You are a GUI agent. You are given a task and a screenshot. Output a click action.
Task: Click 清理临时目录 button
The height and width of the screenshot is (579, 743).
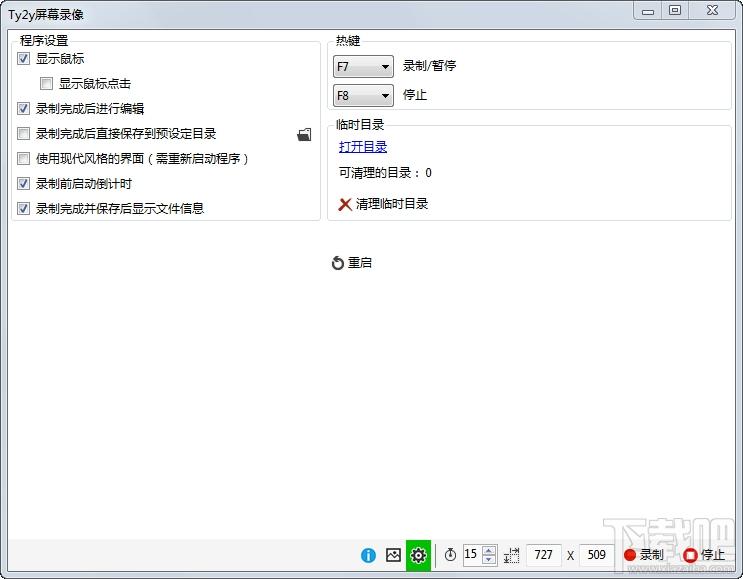[x=383, y=204]
